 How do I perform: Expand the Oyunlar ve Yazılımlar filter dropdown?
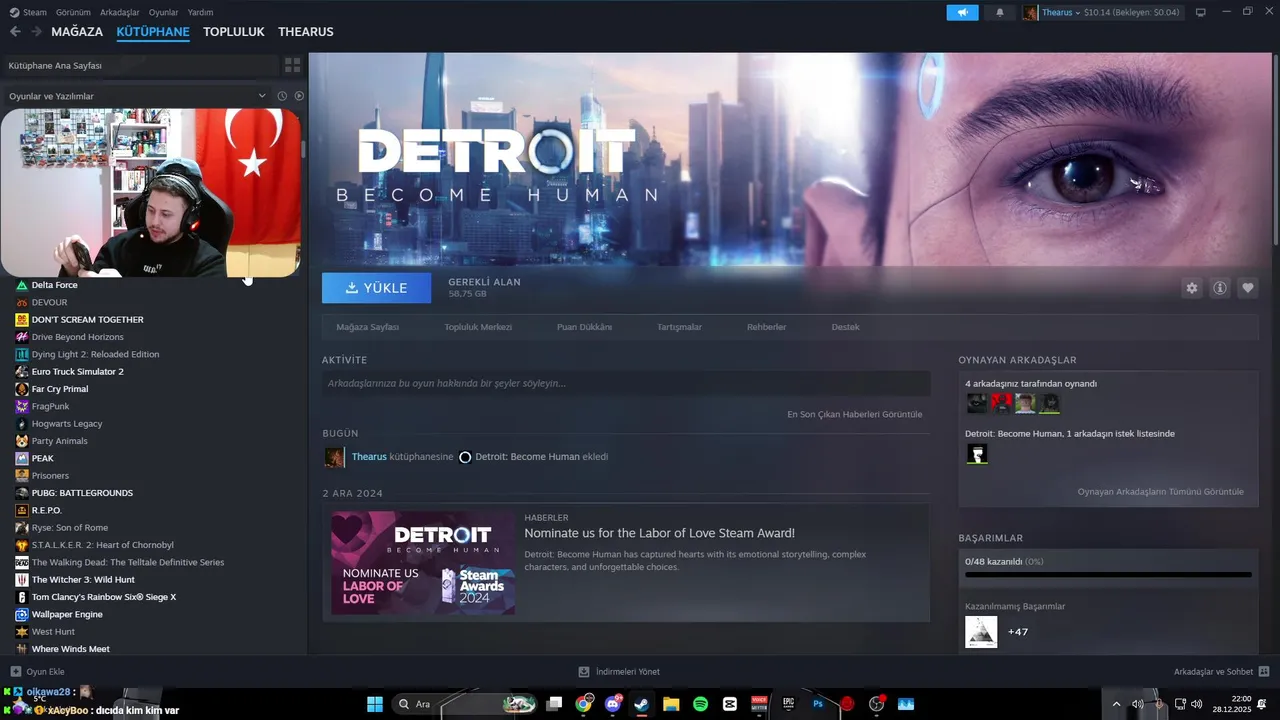262,96
